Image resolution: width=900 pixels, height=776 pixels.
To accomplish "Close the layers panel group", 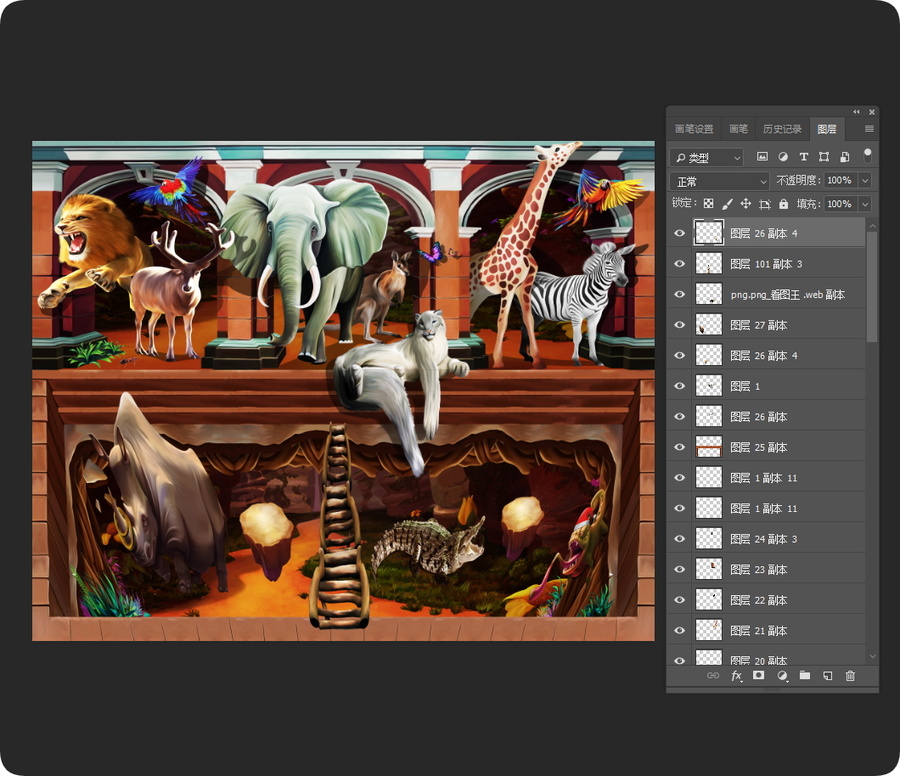I will (x=872, y=112).
